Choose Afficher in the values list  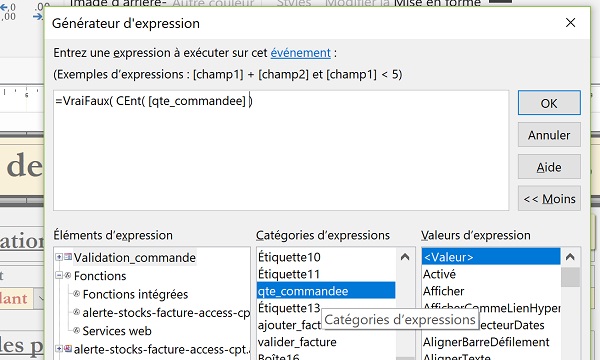(443, 291)
